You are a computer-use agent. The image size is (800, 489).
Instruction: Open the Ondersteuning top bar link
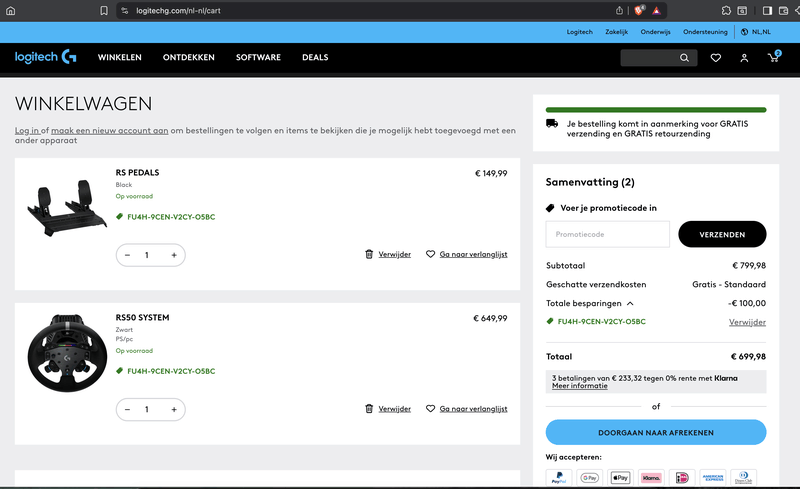pos(705,32)
